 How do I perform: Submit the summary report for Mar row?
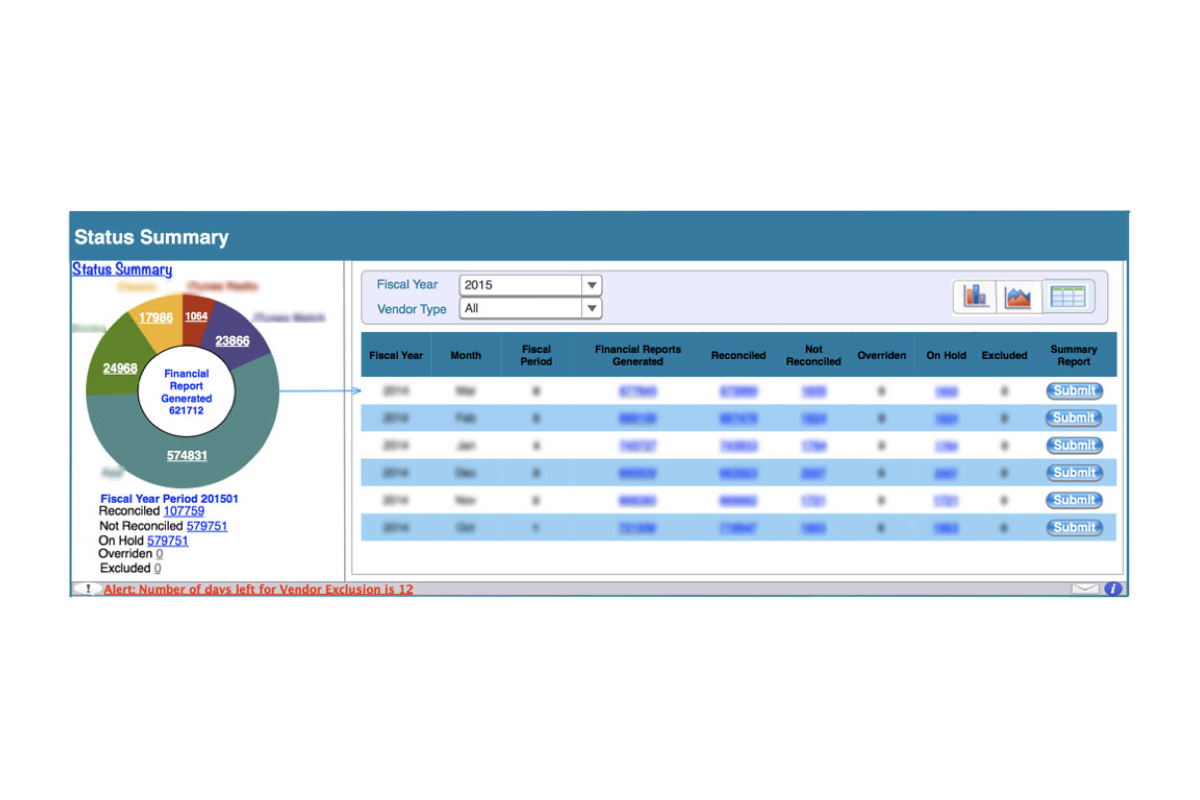(x=1074, y=391)
